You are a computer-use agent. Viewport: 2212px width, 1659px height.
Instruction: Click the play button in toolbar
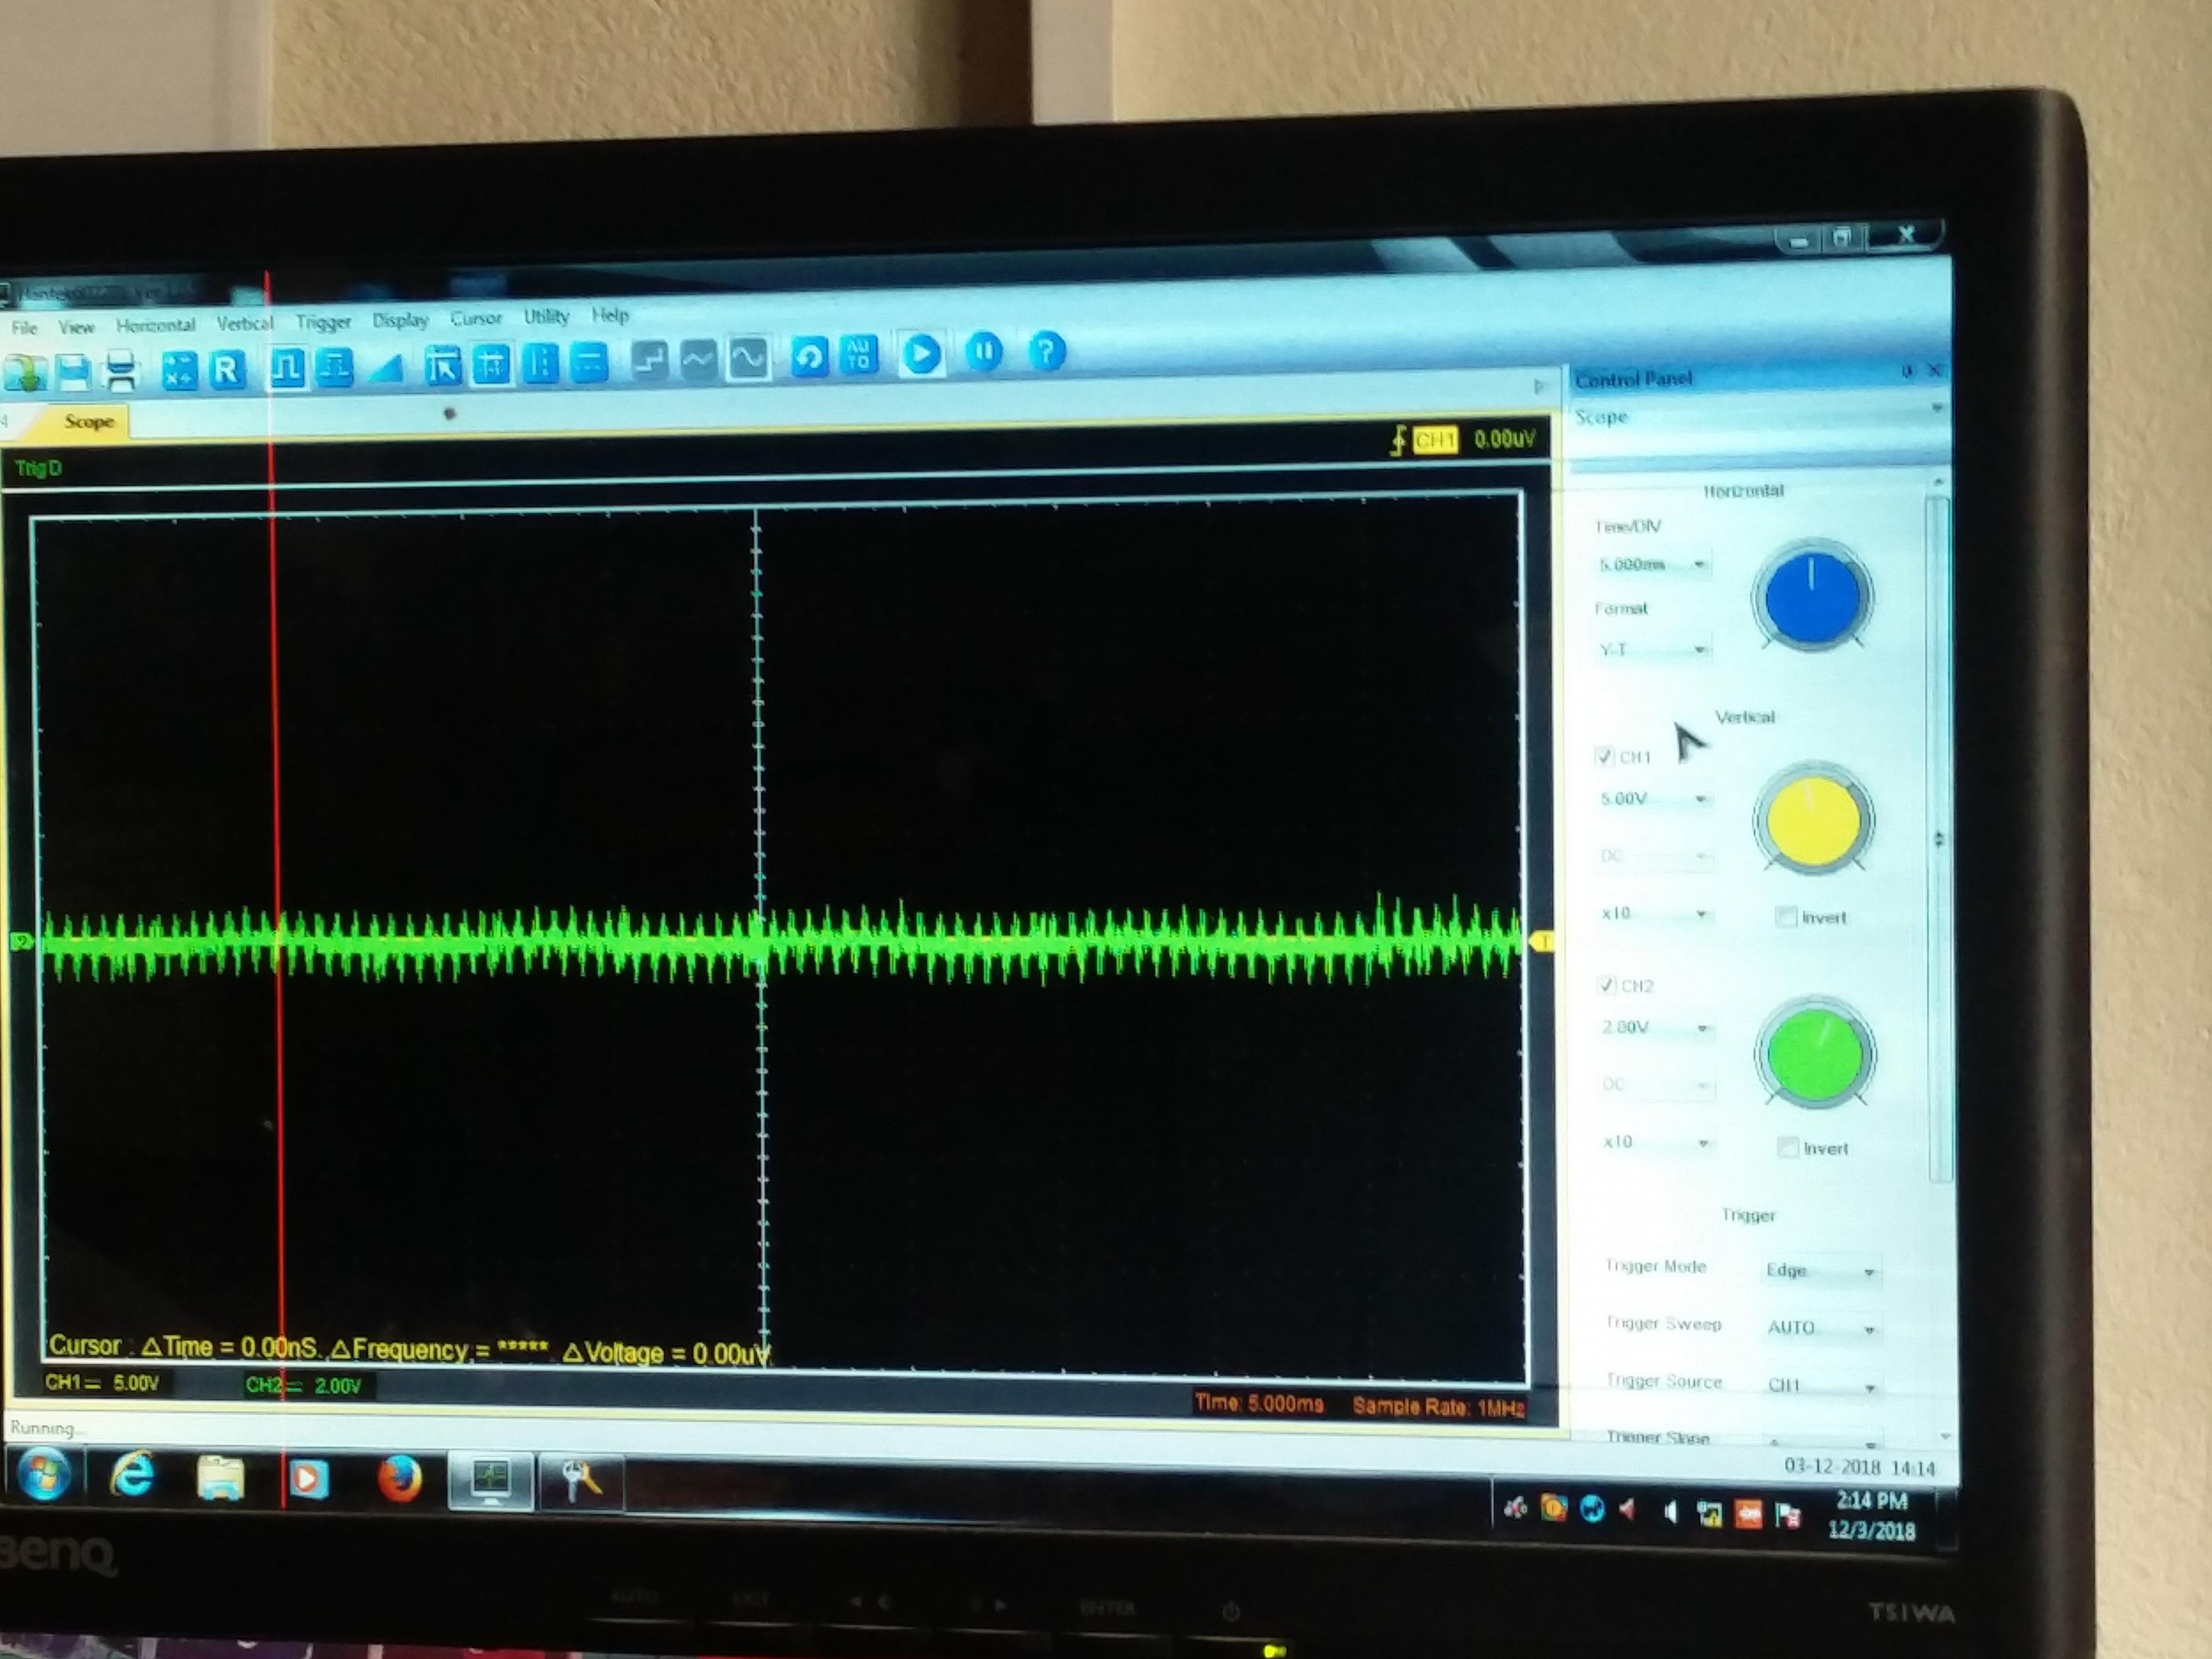coord(921,354)
